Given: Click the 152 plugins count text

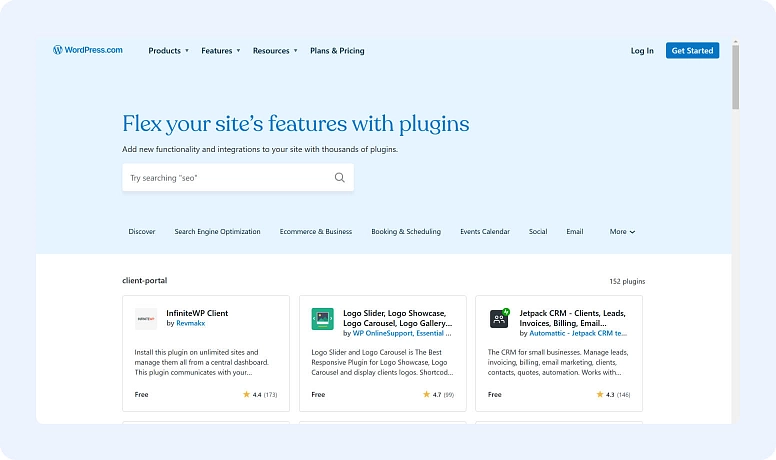Looking at the screenshot, I should click(627, 281).
